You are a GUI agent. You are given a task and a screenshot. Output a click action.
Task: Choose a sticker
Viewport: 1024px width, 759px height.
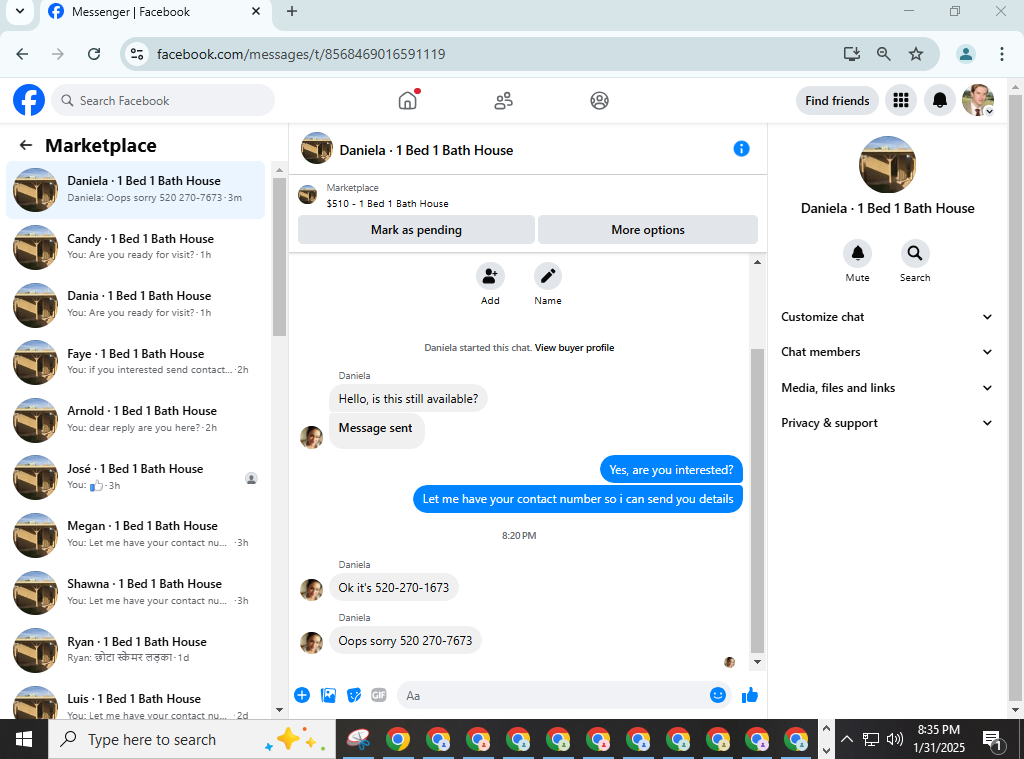(354, 695)
